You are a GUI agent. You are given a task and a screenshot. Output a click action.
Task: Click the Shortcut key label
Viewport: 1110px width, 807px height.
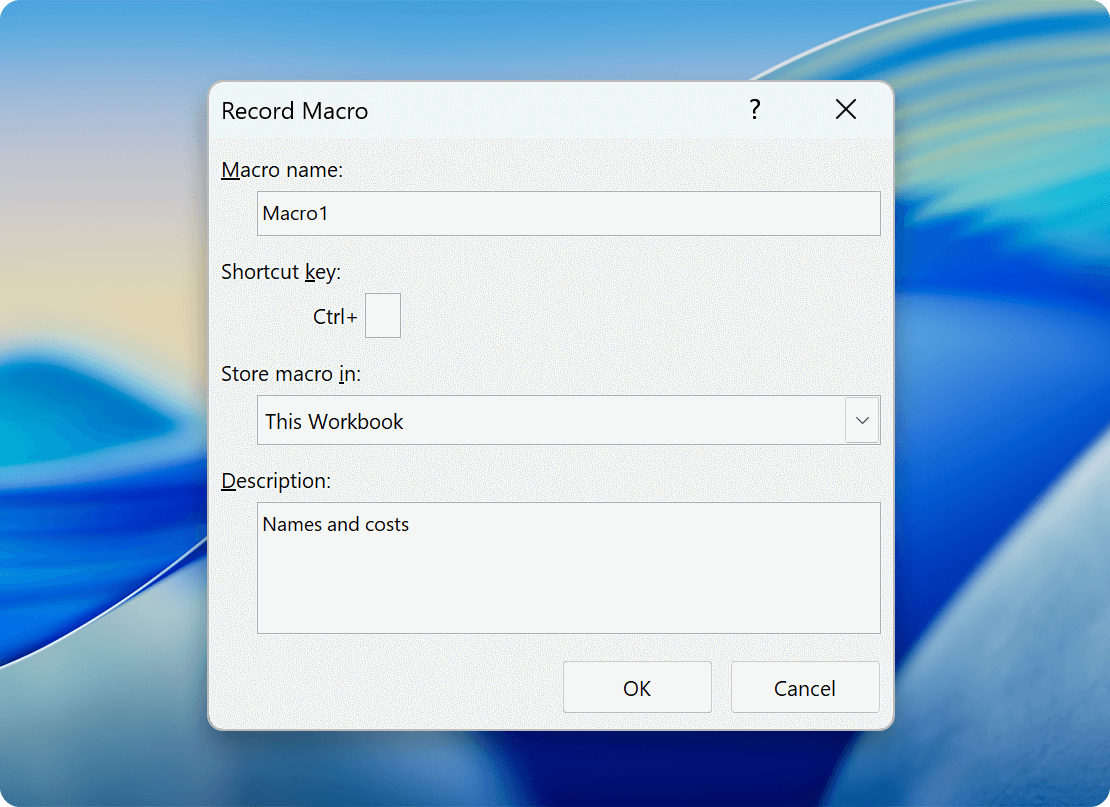(283, 271)
